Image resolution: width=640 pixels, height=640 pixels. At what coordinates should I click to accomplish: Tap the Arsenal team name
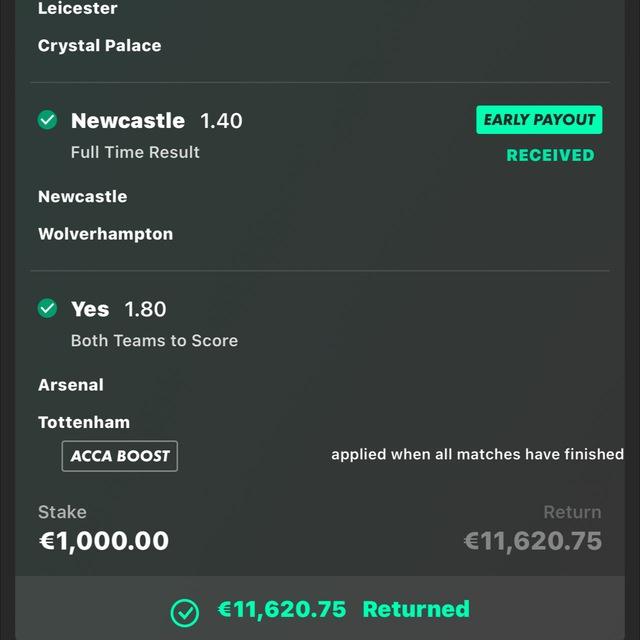[x=71, y=385]
